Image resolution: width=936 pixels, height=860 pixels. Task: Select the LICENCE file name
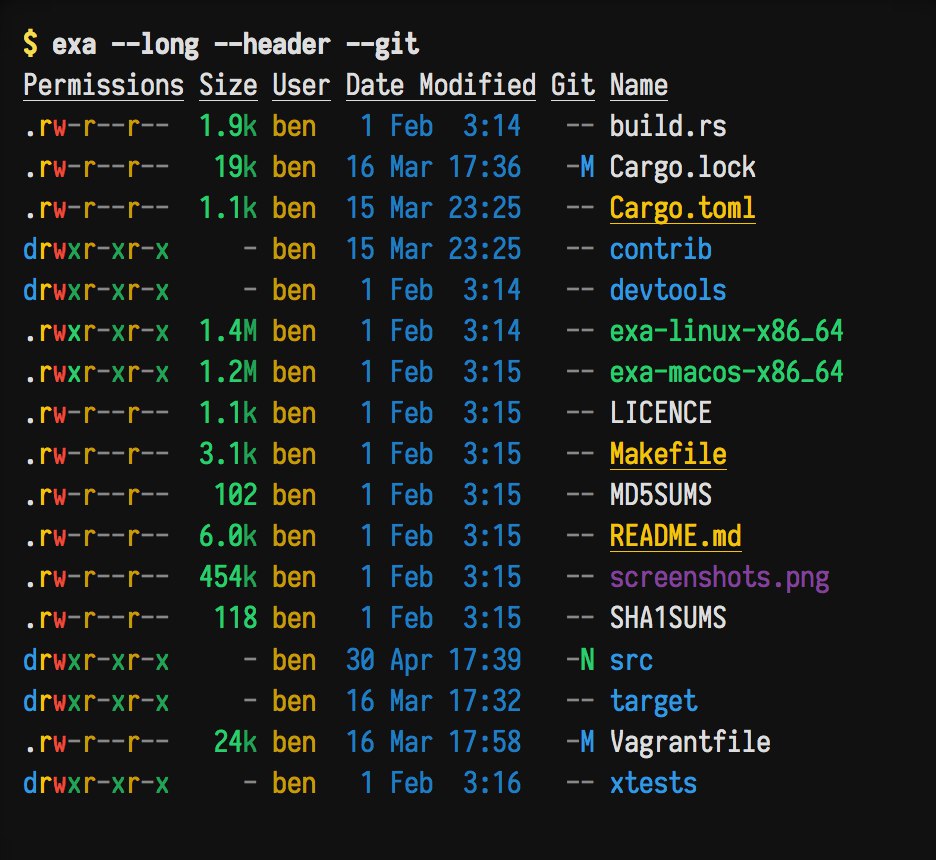(660, 413)
